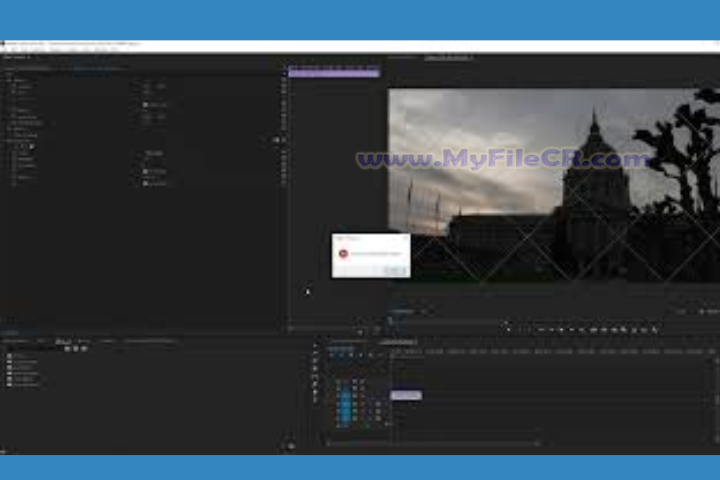Viewport: 720px width, 480px height.
Task: Select the Track Select Forward tool
Action: [315, 353]
